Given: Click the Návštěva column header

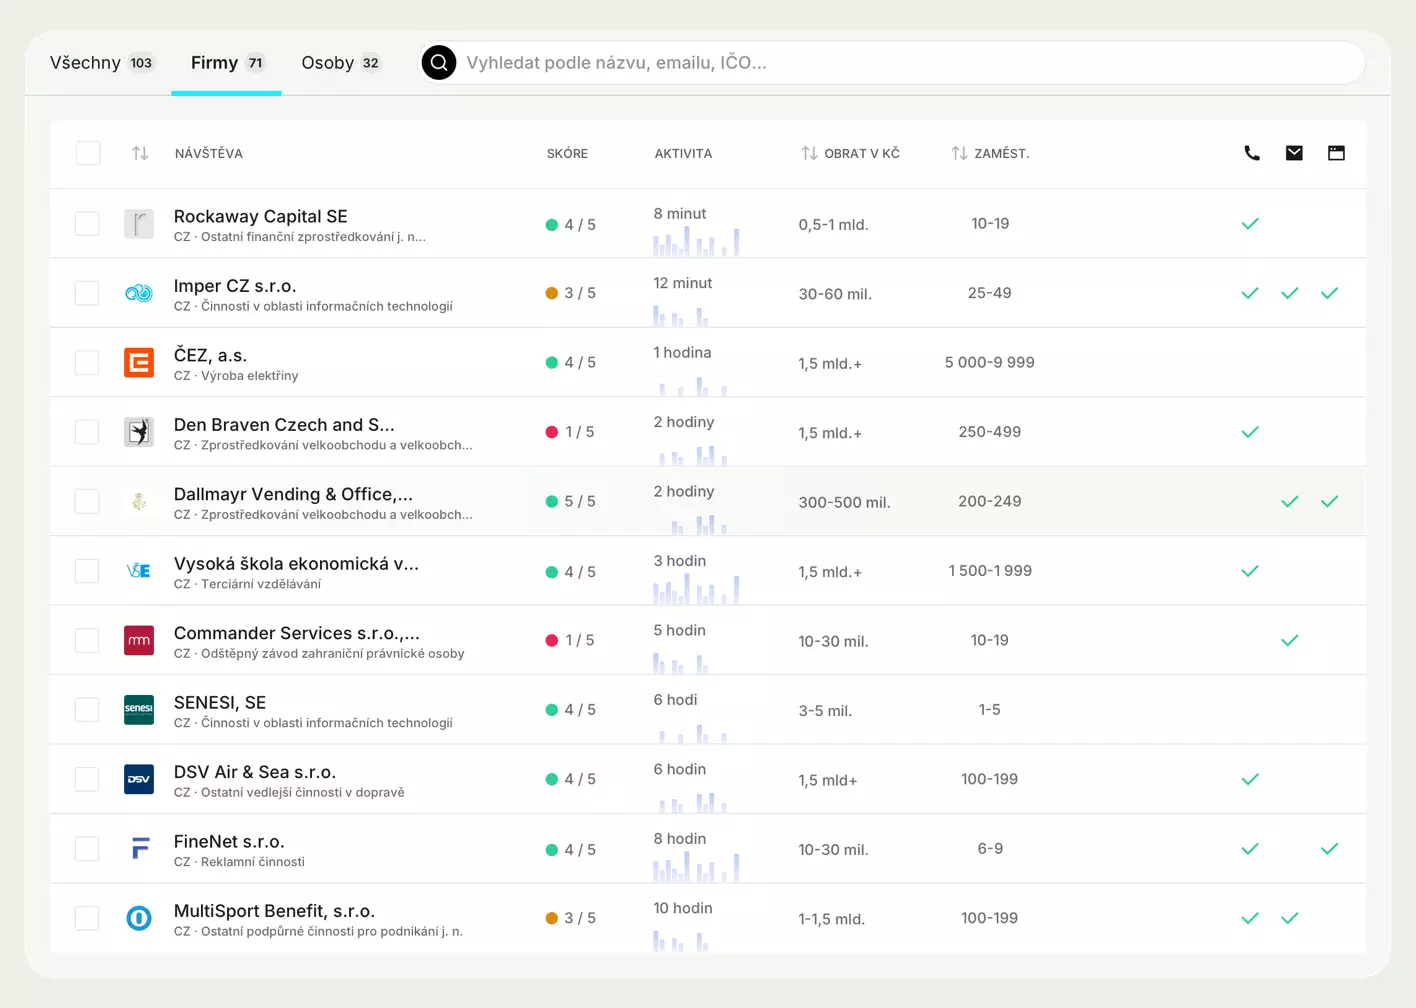Looking at the screenshot, I should pyautogui.click(x=209, y=153).
